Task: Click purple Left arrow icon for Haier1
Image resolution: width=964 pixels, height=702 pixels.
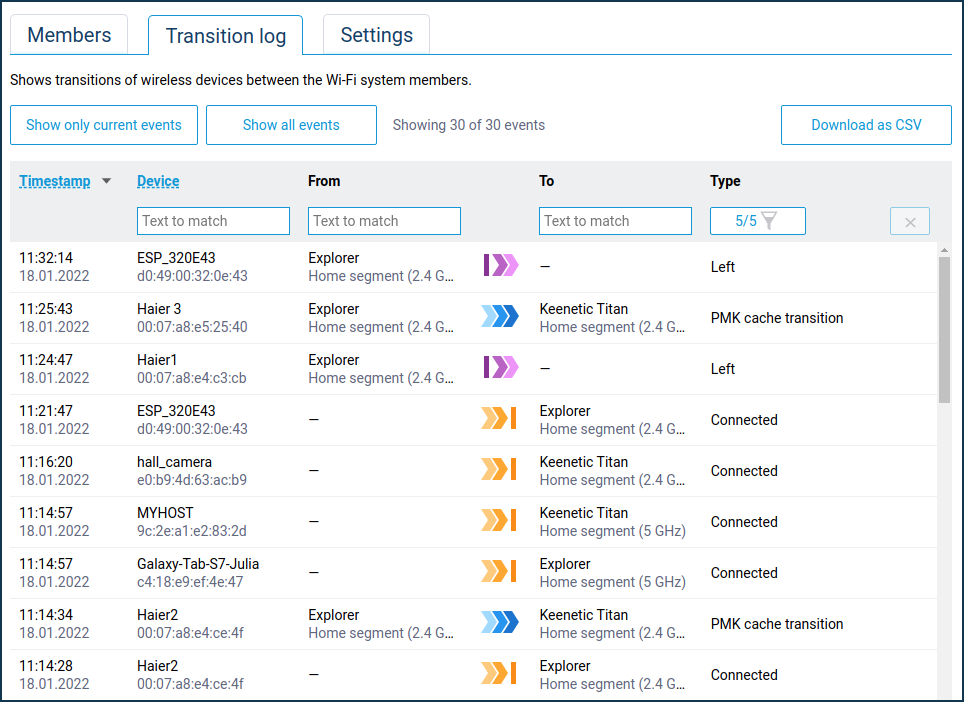Action: [501, 368]
